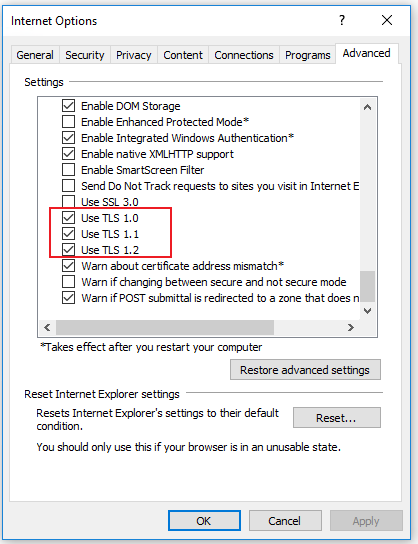Close the Internet Options dialog
The width and height of the screenshot is (418, 544).
(387, 20)
